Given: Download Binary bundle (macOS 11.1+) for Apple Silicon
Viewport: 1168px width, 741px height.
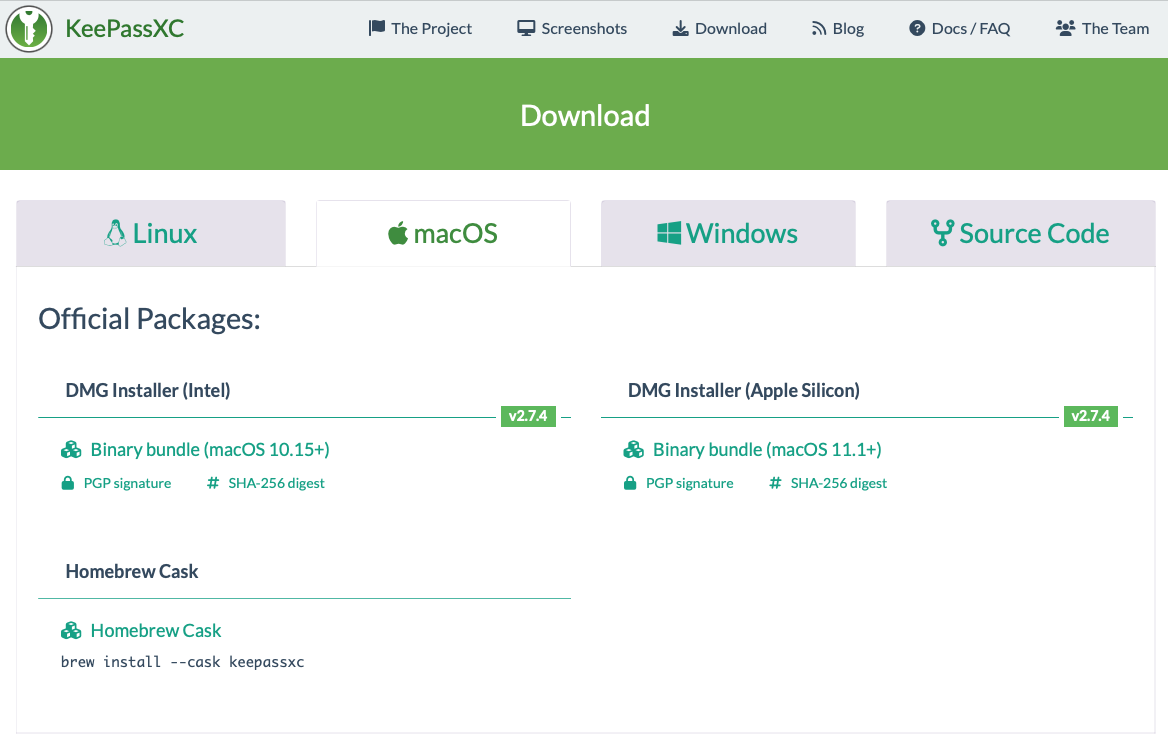Looking at the screenshot, I should click(x=767, y=450).
